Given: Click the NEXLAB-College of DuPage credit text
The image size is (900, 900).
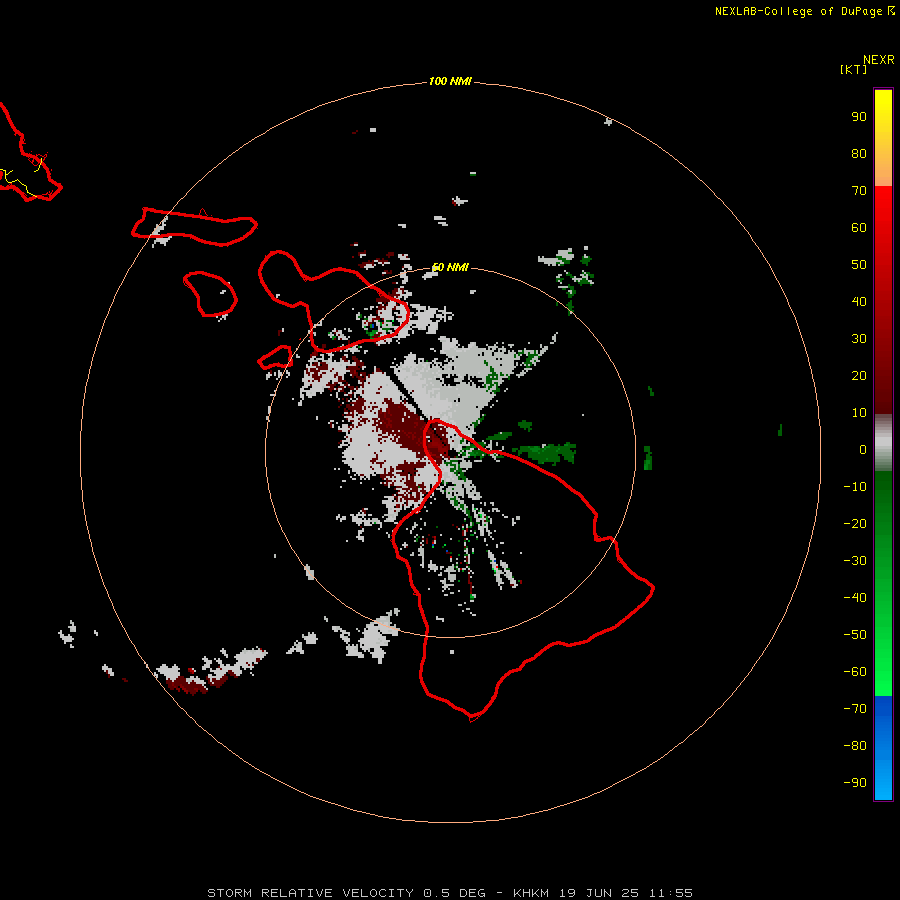Looking at the screenshot, I should pyautogui.click(x=804, y=11).
